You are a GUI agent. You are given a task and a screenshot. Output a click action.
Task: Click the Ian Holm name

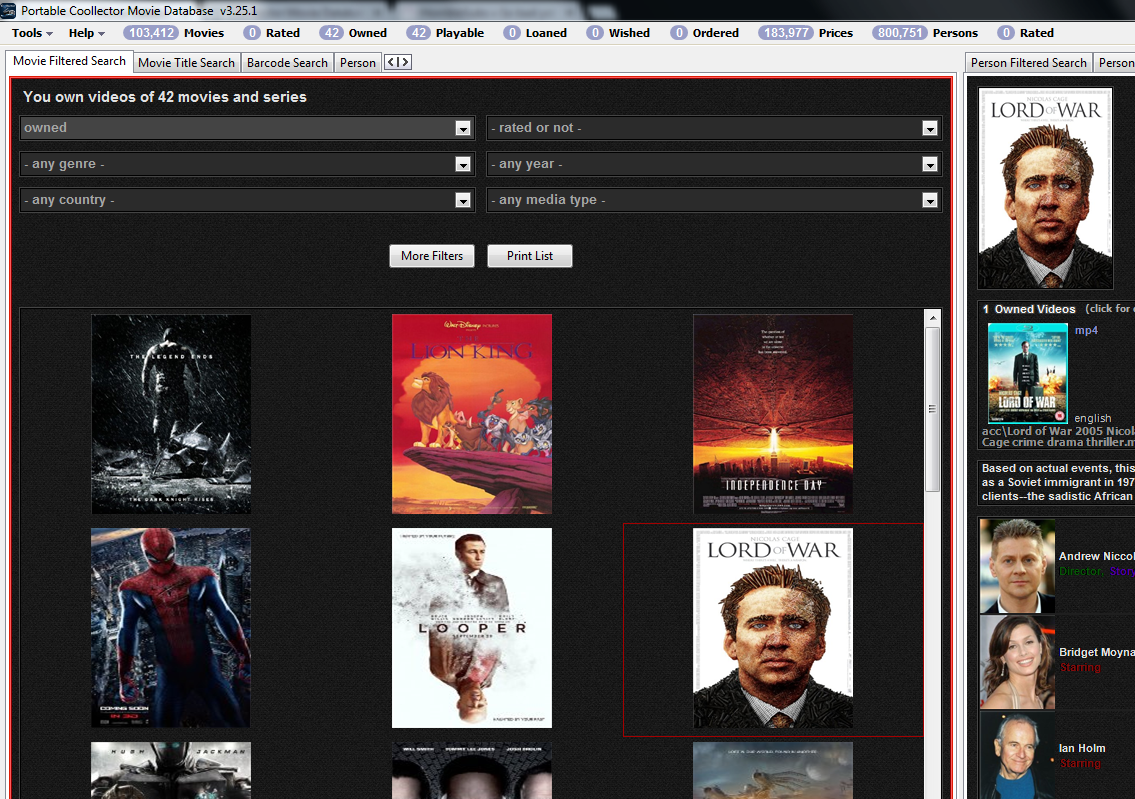coord(1082,748)
